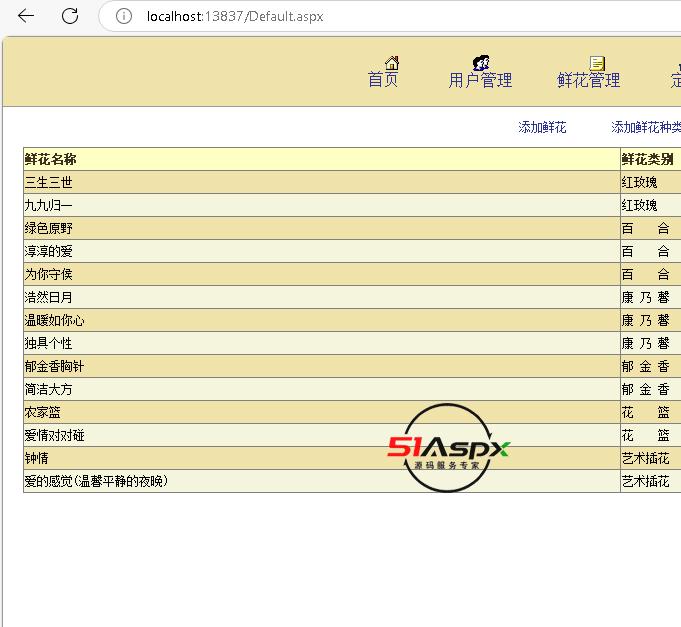Image resolution: width=681 pixels, height=627 pixels.
Task: Click 康乃馨 category in 独具个性 row
Action: [645, 343]
